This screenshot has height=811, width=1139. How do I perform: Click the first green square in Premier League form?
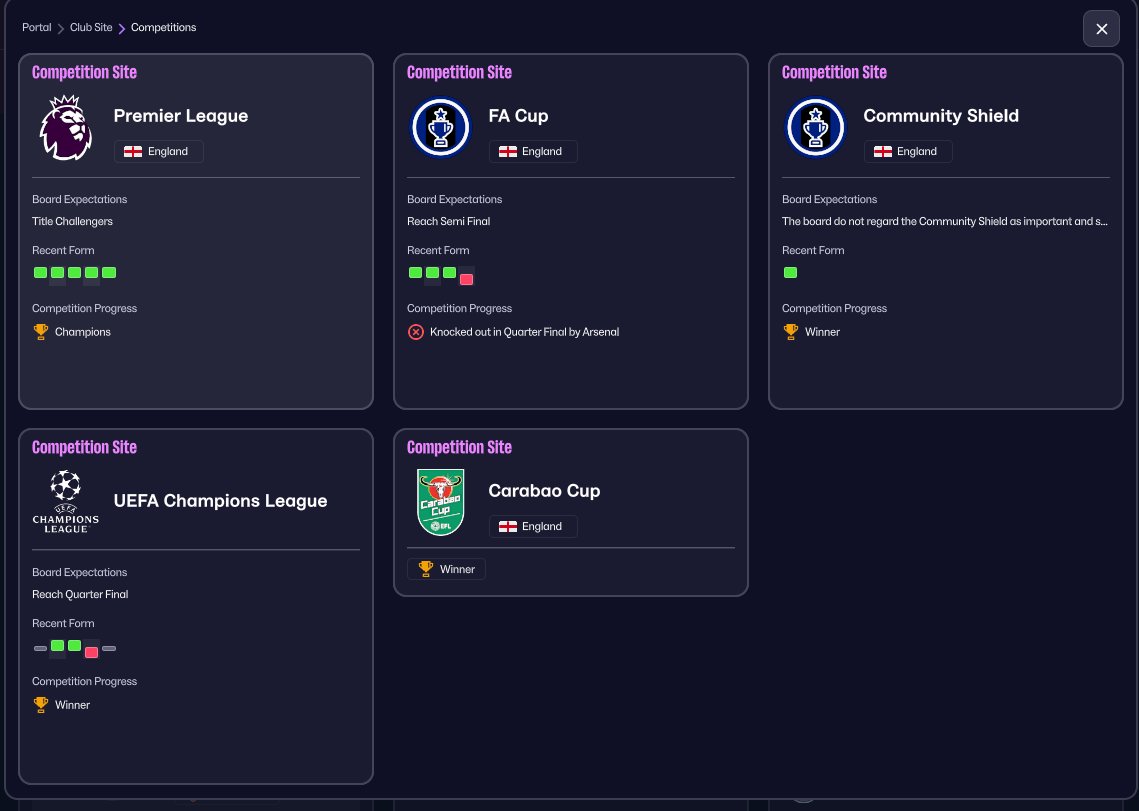[41, 273]
